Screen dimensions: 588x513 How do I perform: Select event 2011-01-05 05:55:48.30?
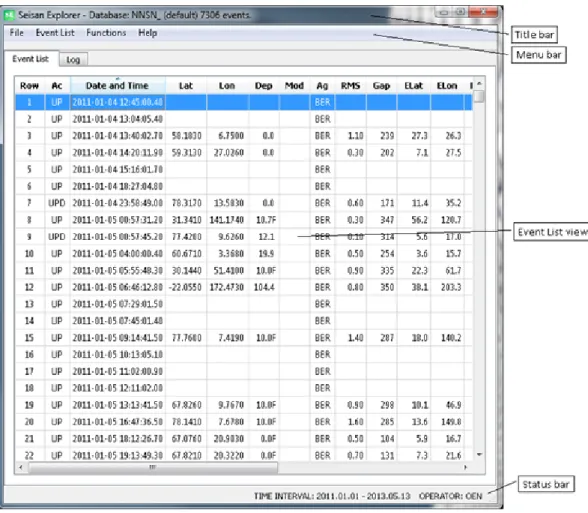click(x=244, y=270)
